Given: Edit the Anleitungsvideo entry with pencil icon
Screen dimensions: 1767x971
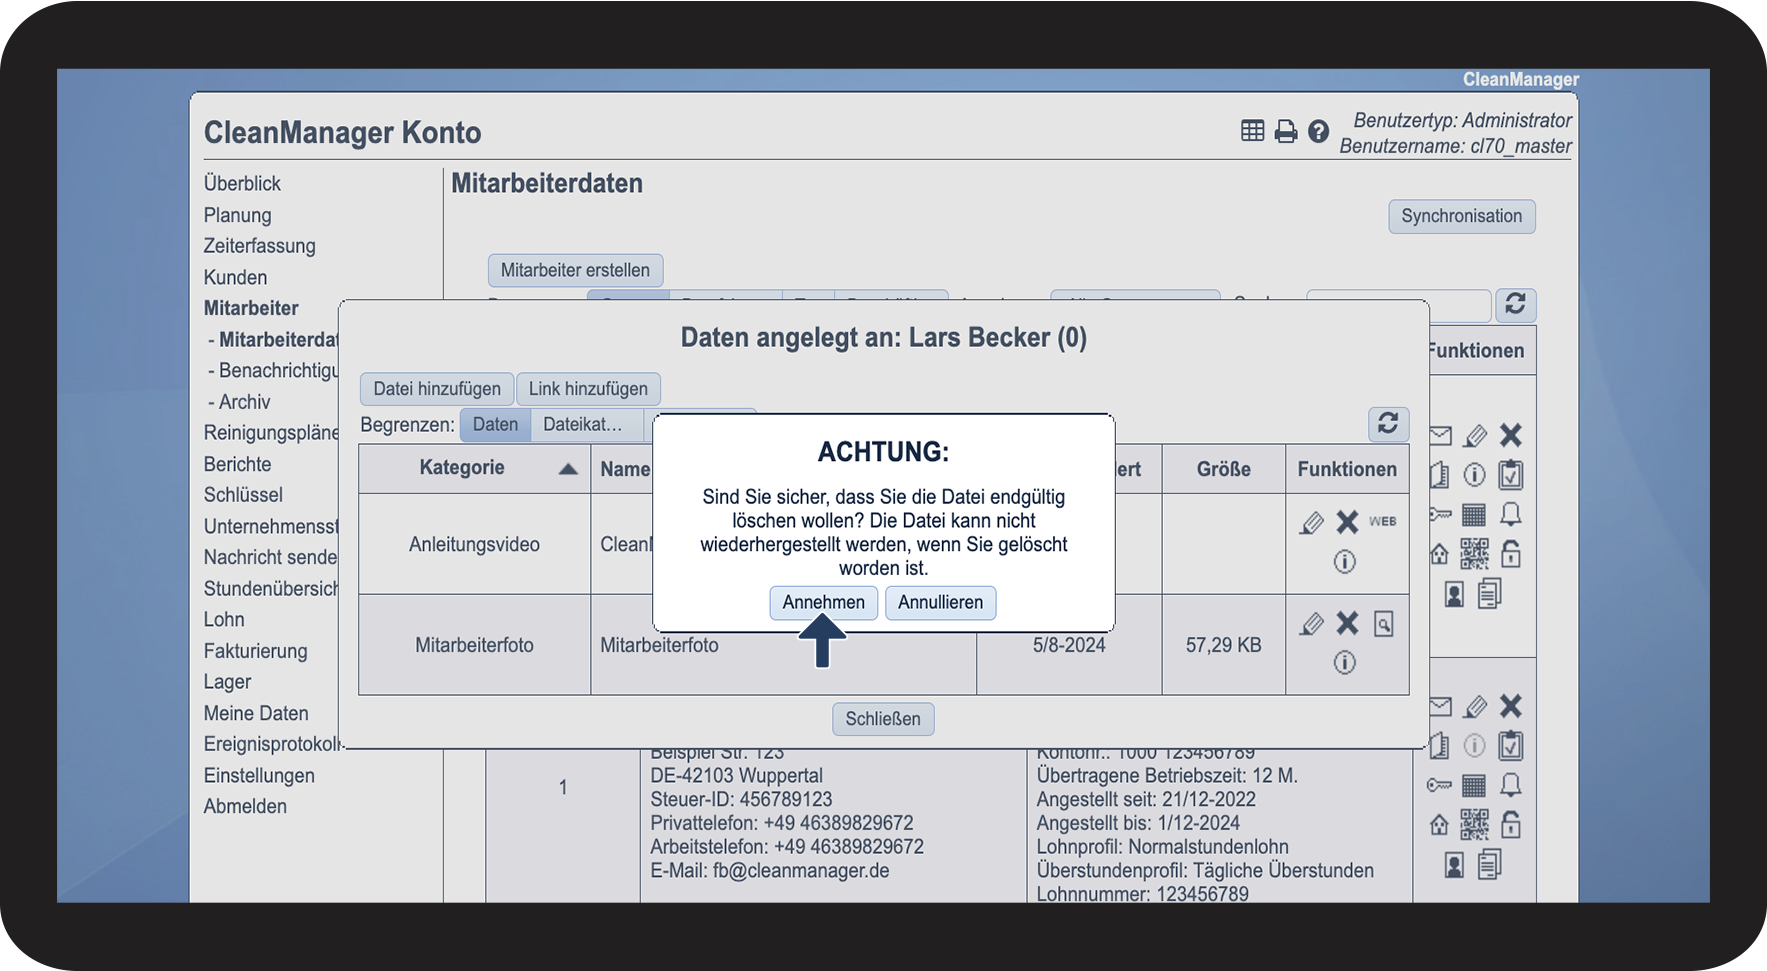Looking at the screenshot, I should [1311, 522].
